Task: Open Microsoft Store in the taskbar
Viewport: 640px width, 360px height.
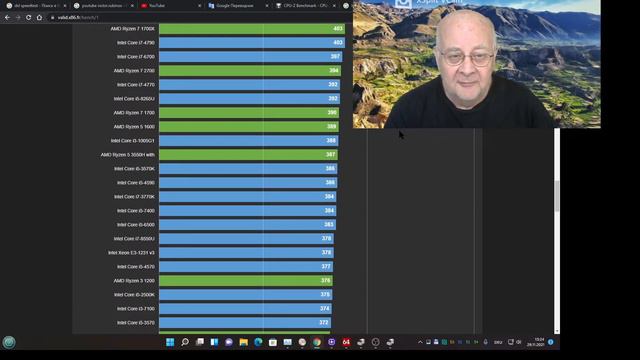Action: click(273, 342)
